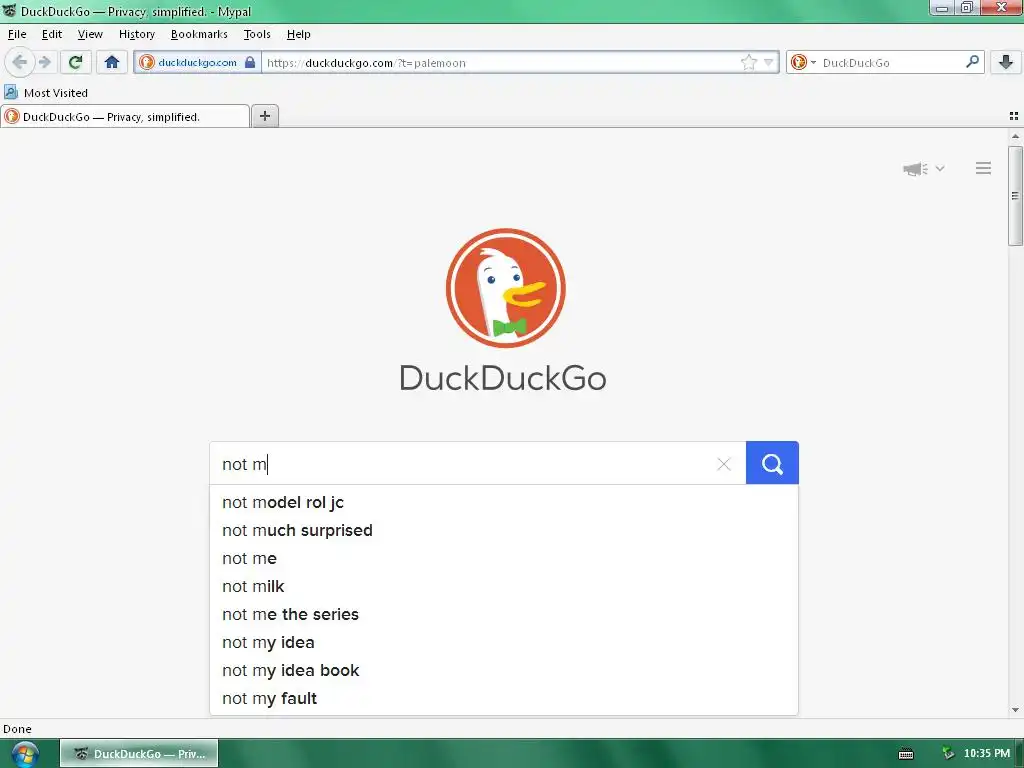Screen dimensions: 1024x768
Task: Click the duckduckgo.com site identity badge
Action: pos(197,63)
